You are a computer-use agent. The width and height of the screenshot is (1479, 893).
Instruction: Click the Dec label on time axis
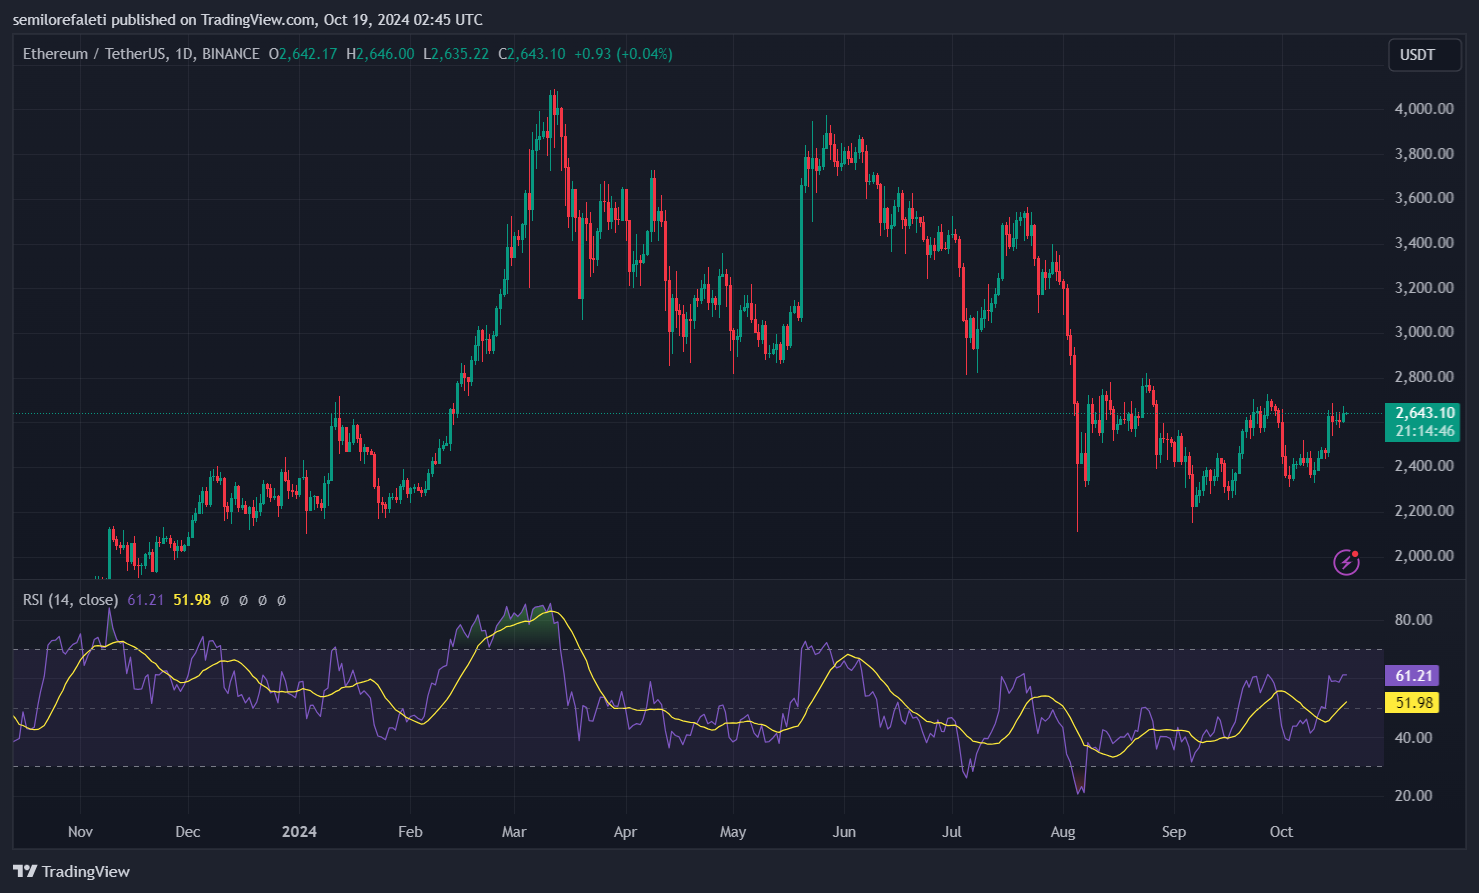point(188,832)
